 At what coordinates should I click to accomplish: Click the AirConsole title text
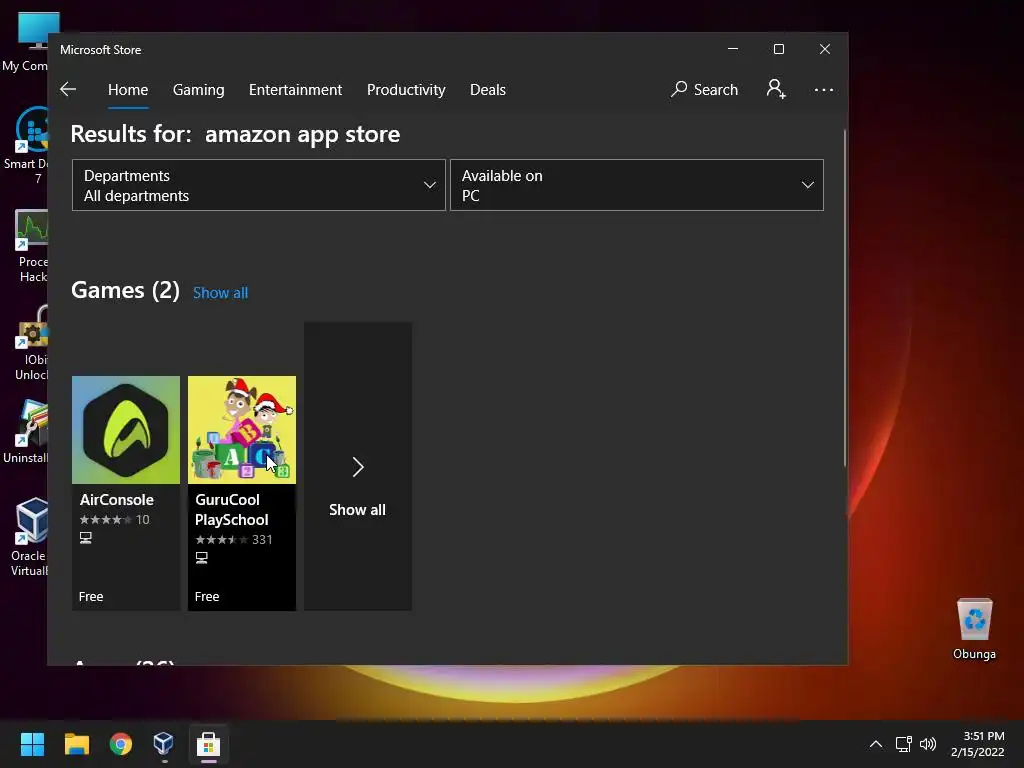pyautogui.click(x=117, y=500)
